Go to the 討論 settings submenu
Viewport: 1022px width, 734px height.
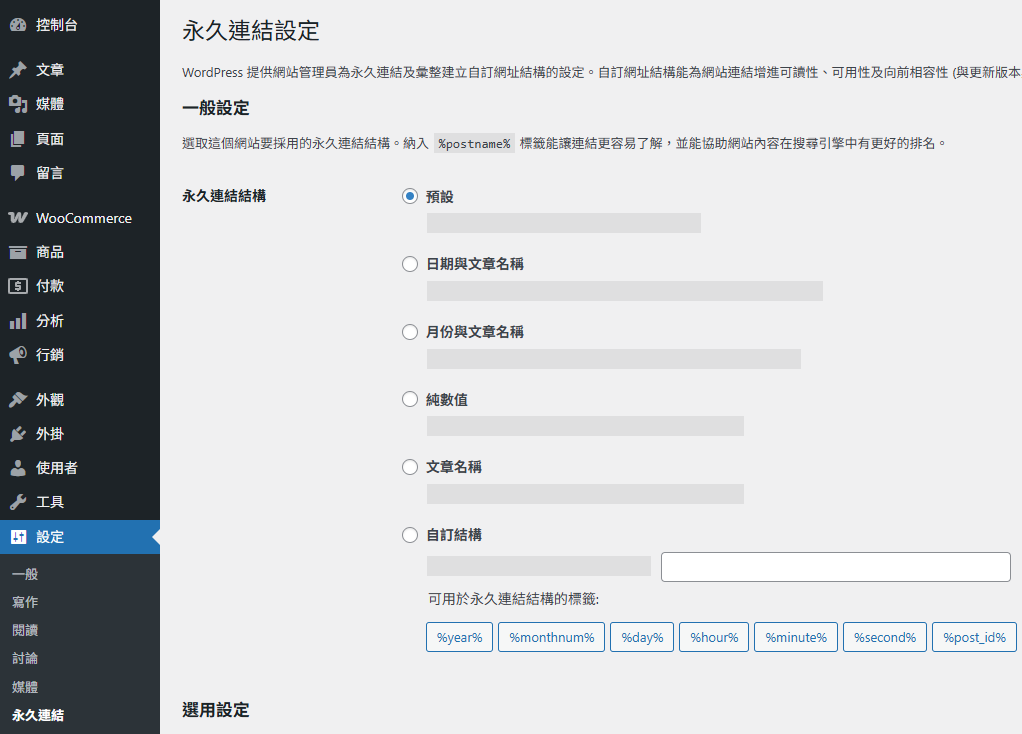point(25,658)
